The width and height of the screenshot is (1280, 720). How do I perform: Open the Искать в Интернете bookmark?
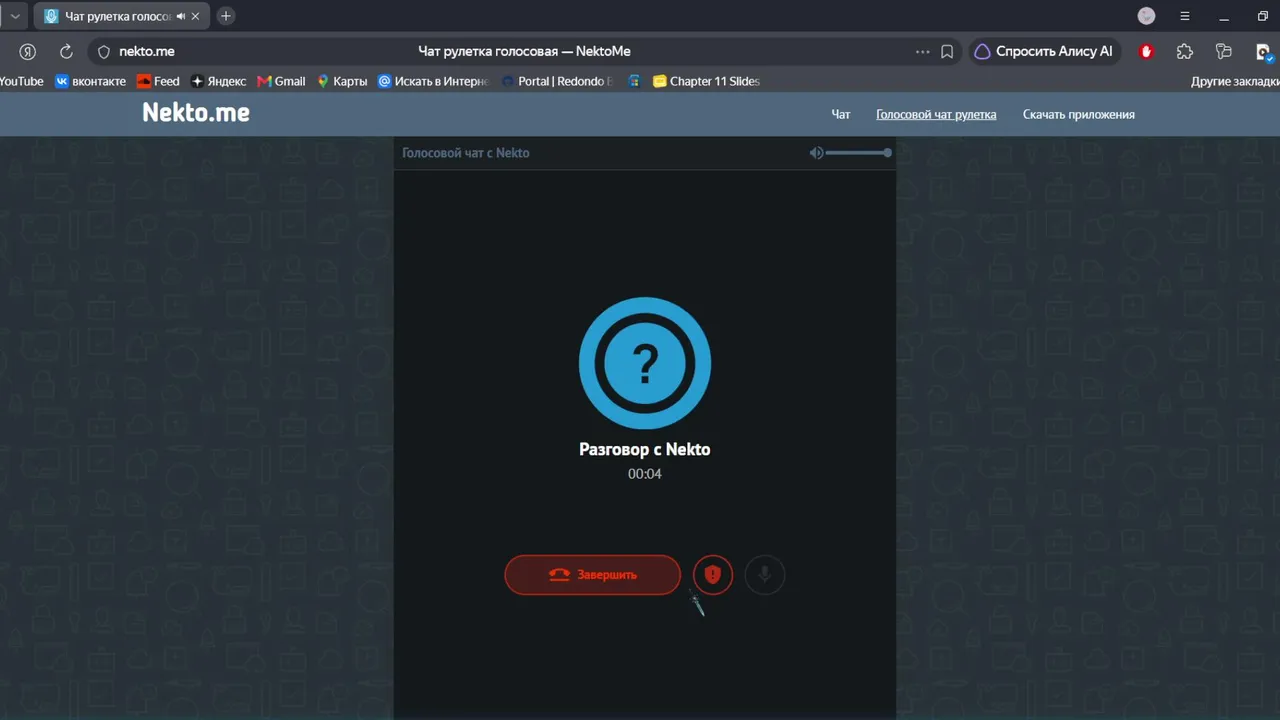433,81
